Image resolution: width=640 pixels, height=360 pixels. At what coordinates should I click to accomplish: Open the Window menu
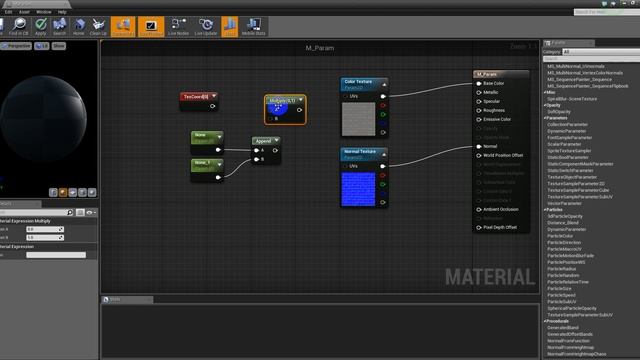click(x=44, y=12)
